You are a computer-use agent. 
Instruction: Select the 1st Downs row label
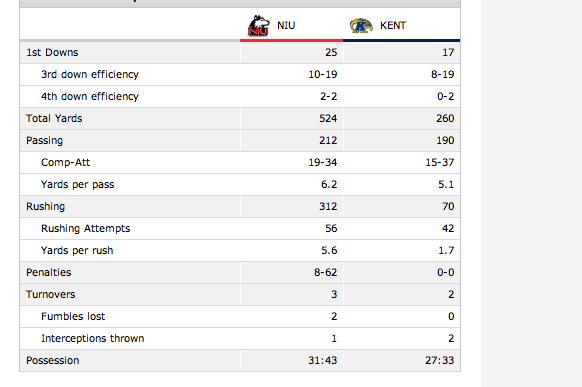[x=52, y=53]
